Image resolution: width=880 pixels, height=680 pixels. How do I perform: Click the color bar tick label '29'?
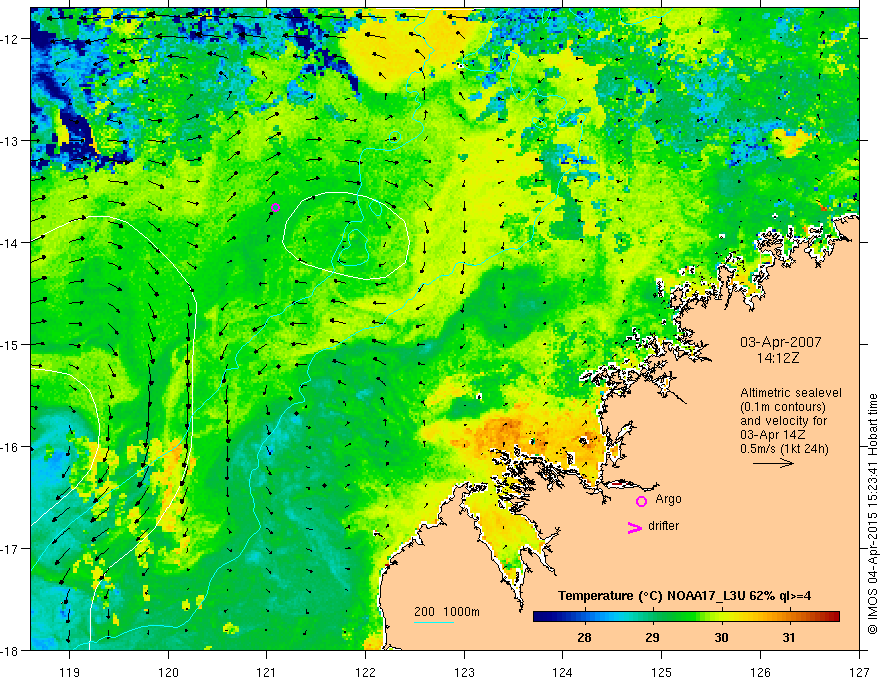point(652,637)
